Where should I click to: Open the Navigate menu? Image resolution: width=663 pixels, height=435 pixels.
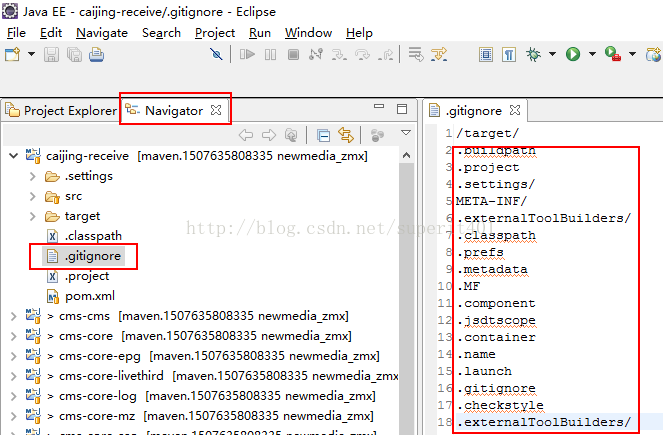point(102,33)
